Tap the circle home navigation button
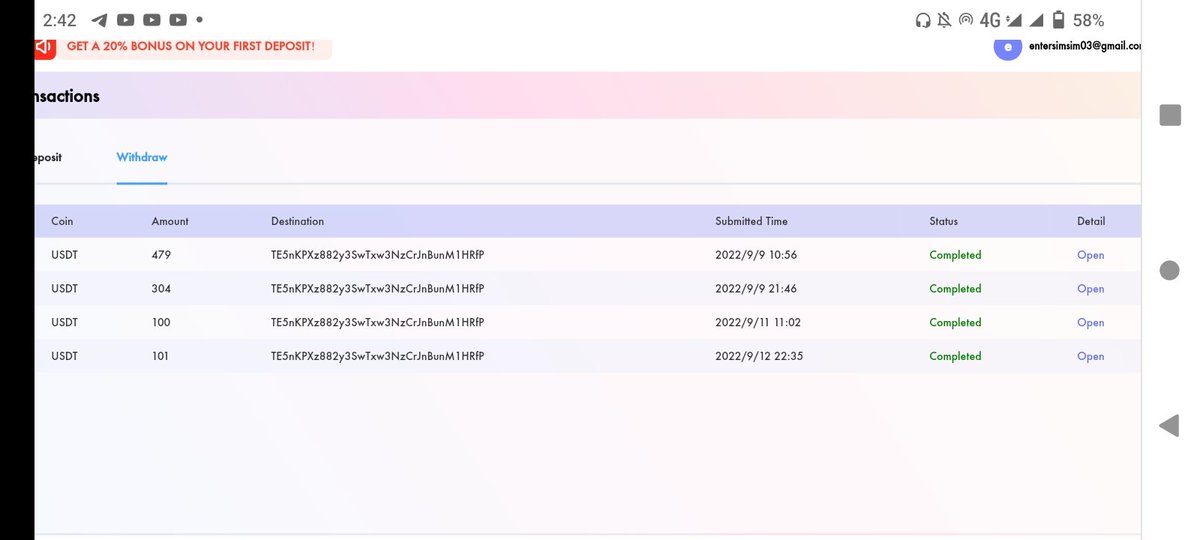 tap(1170, 270)
